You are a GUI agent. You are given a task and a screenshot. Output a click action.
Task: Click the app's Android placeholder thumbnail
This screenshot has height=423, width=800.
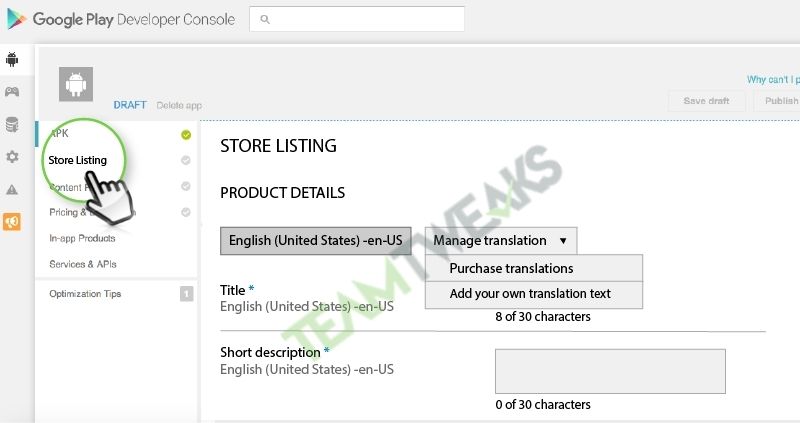[x=76, y=84]
